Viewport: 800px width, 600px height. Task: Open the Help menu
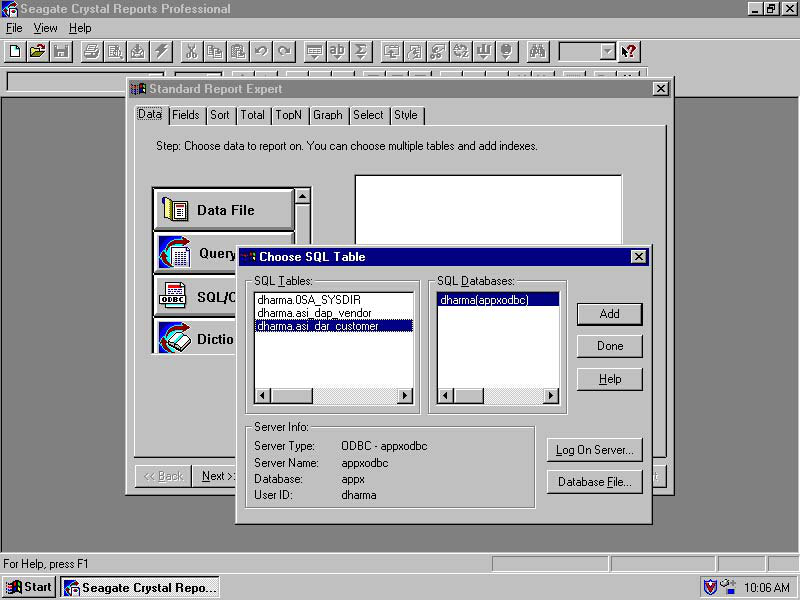80,28
